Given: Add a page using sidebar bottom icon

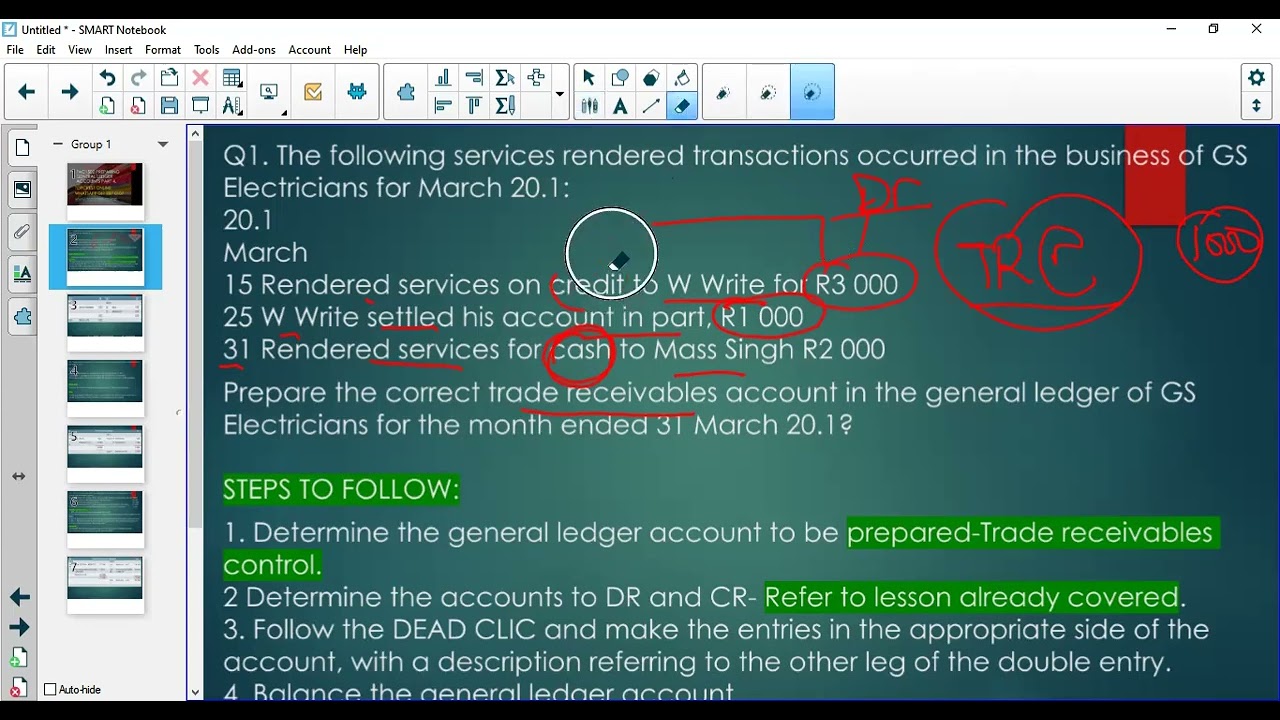Looking at the screenshot, I should point(19,658).
